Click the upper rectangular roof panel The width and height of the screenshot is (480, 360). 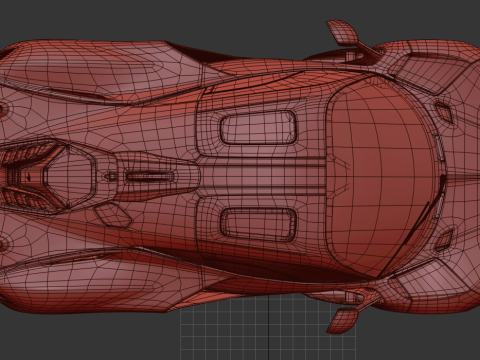click(x=258, y=127)
